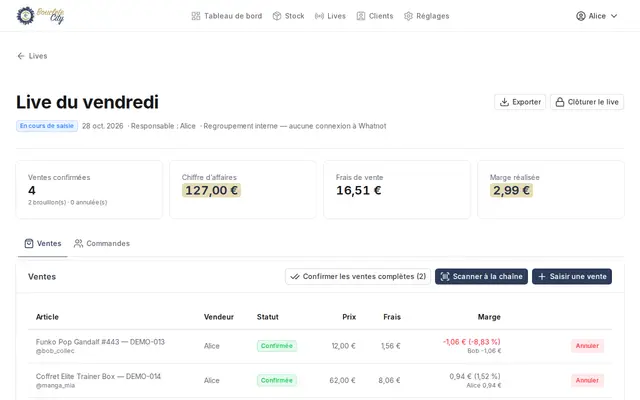Cancel the Coffret Elite Trainer Box sale
Viewport: 640px width, 400px height.
[587, 380]
